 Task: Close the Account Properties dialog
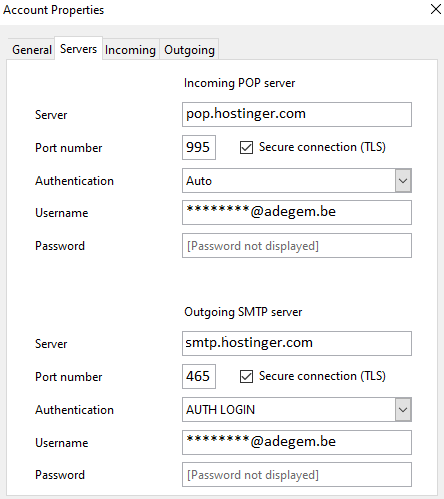click(436, 9)
